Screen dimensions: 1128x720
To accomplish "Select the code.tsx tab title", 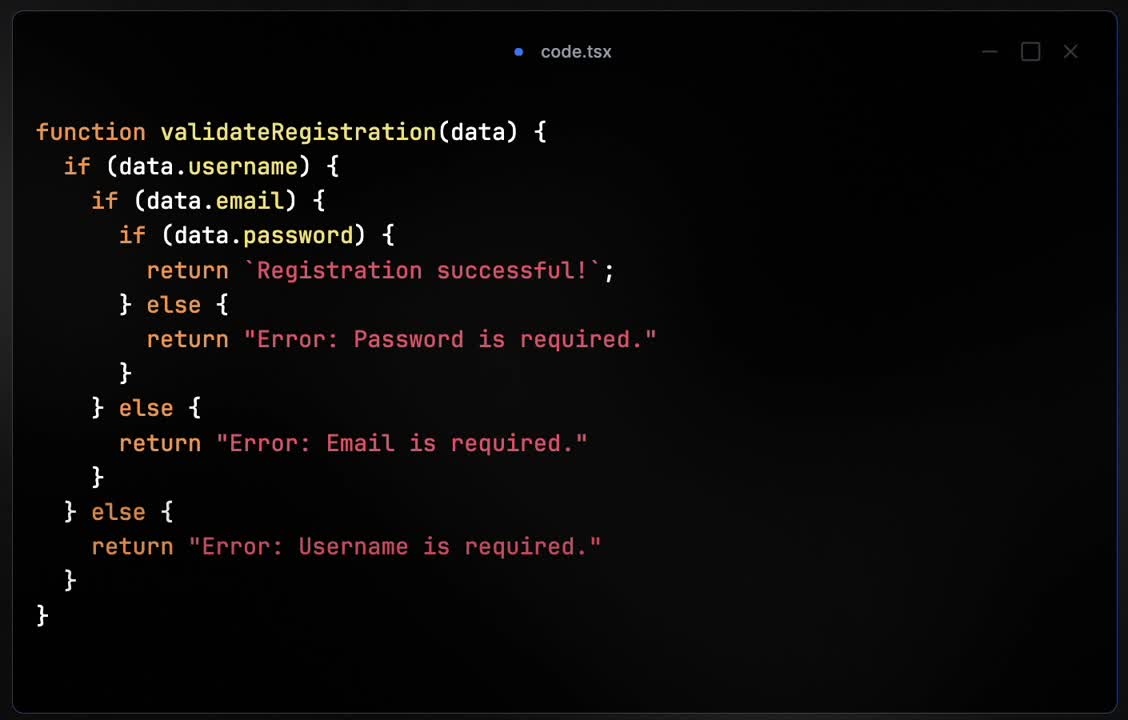I will pyautogui.click(x=576, y=52).
